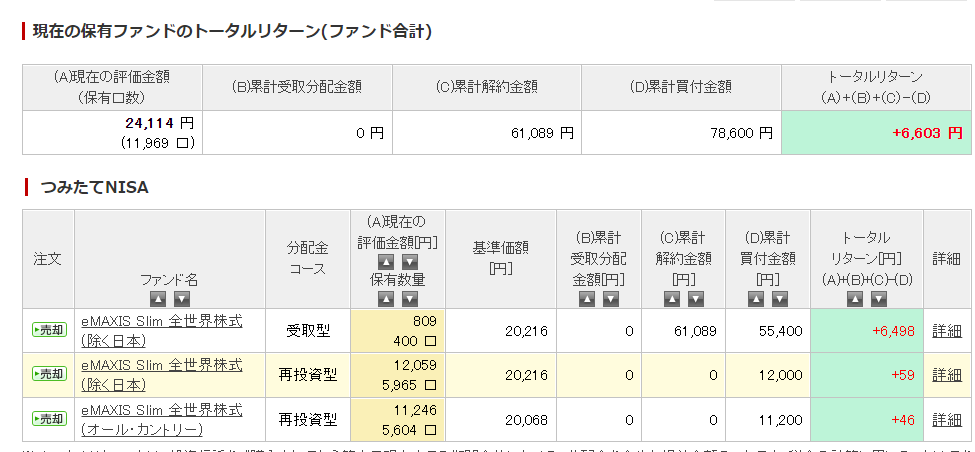The image size is (975, 452).
Task: Click 売却 button for 12,059 yen fund row
Action: (x=49, y=374)
